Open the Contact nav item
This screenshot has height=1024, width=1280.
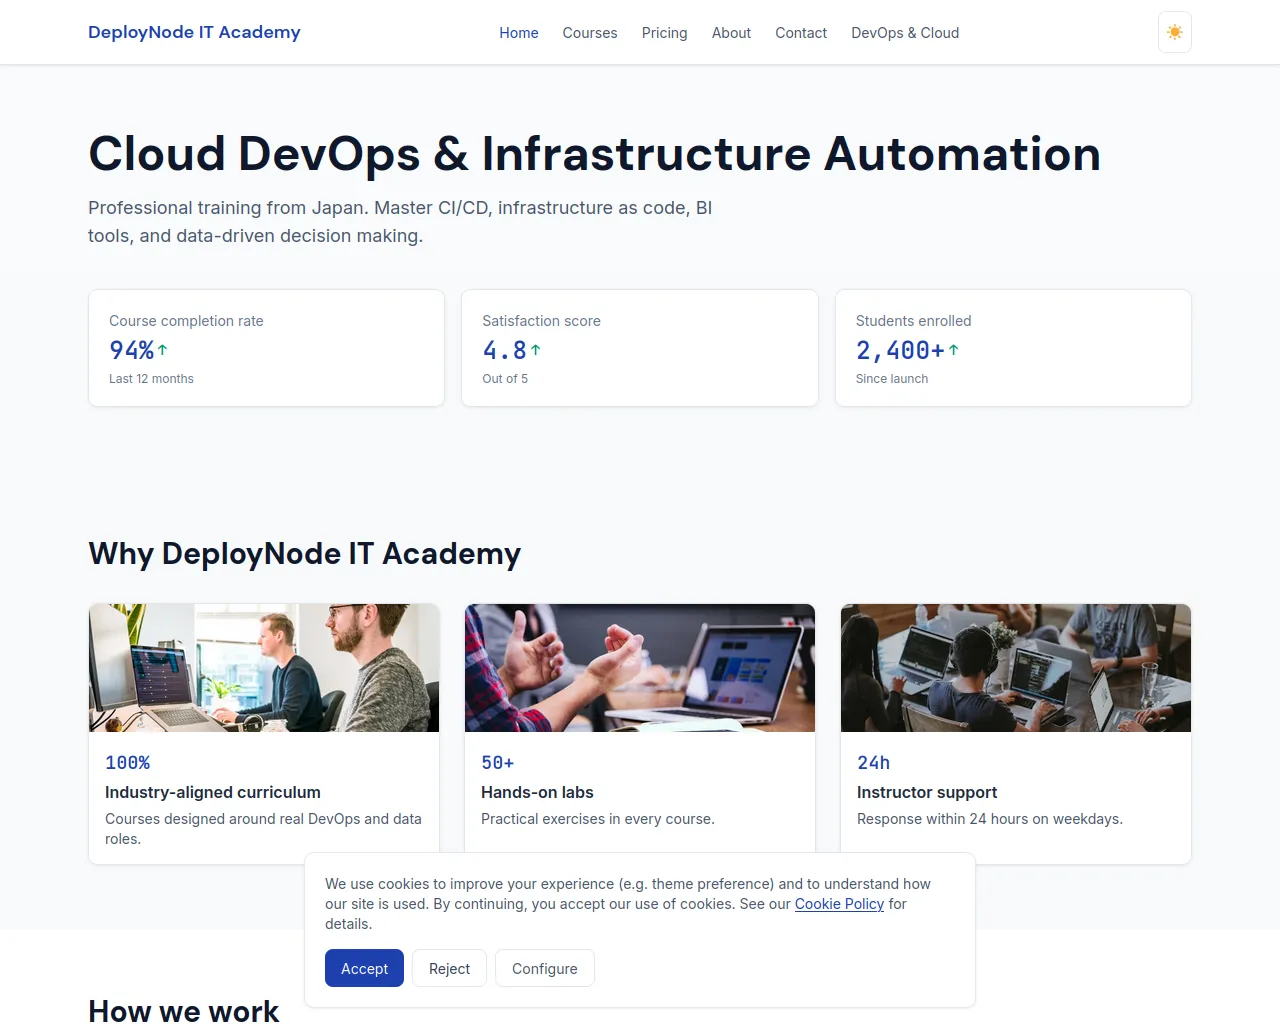tap(801, 33)
